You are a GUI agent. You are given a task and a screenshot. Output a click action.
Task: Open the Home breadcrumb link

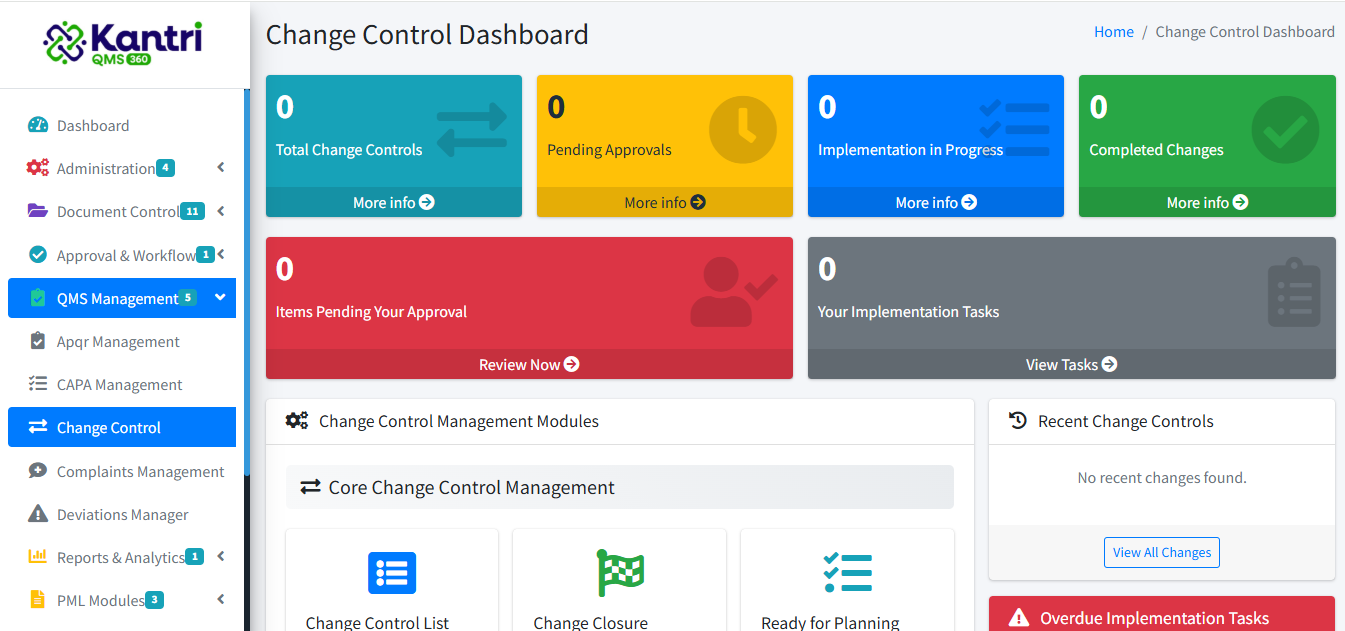pyautogui.click(x=1113, y=31)
